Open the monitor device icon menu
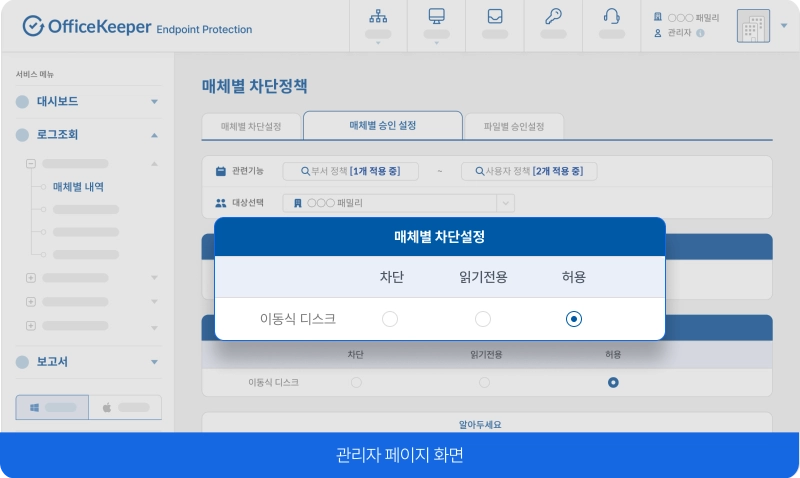This screenshot has width=800, height=478. tap(436, 17)
